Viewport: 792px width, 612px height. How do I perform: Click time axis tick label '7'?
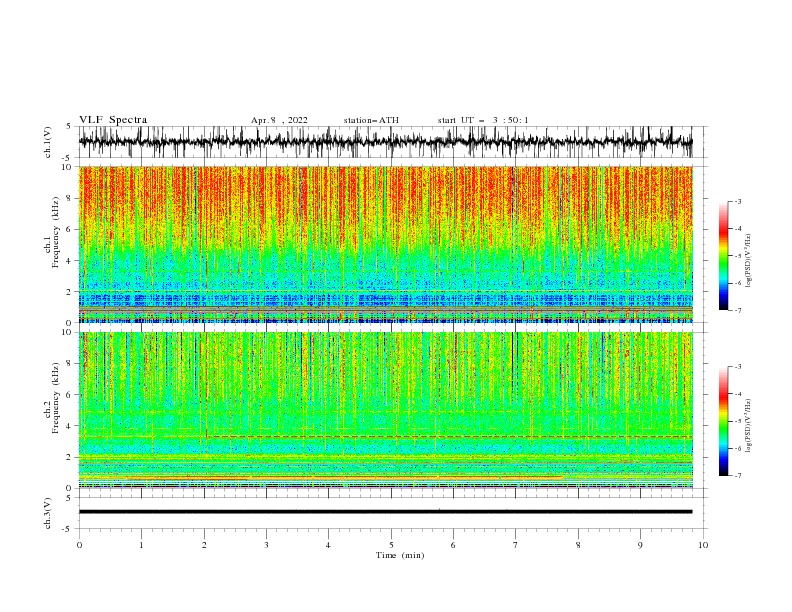pos(516,545)
